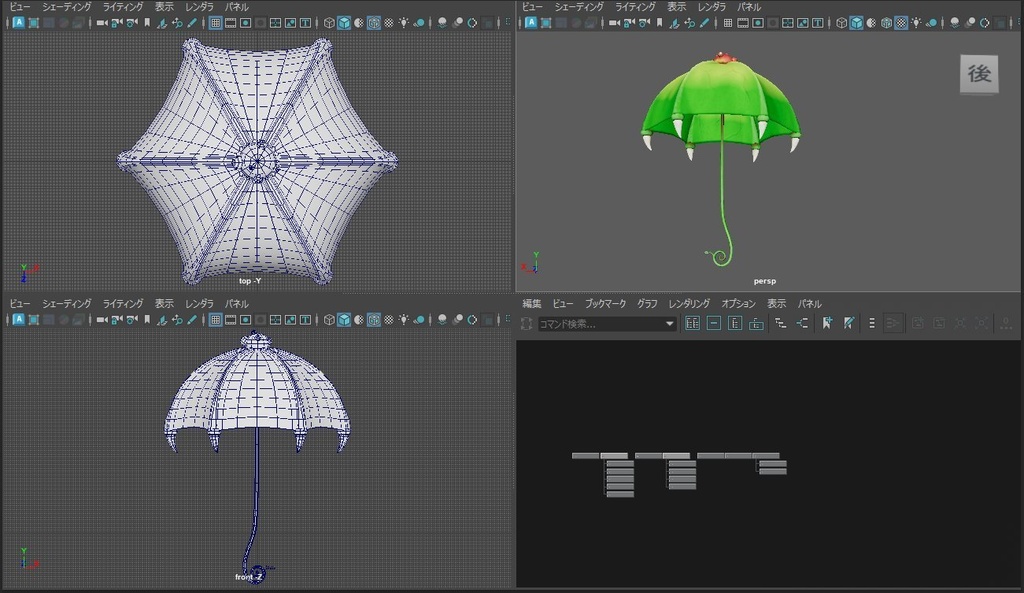Open the レンダリング menu in the Node Editor
Image resolution: width=1024 pixels, height=593 pixels.
[687, 303]
